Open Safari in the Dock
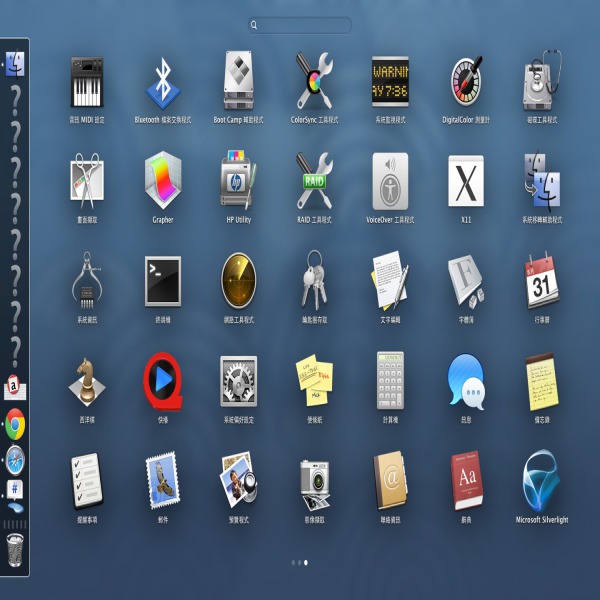The width and height of the screenshot is (600, 600). (x=15, y=460)
